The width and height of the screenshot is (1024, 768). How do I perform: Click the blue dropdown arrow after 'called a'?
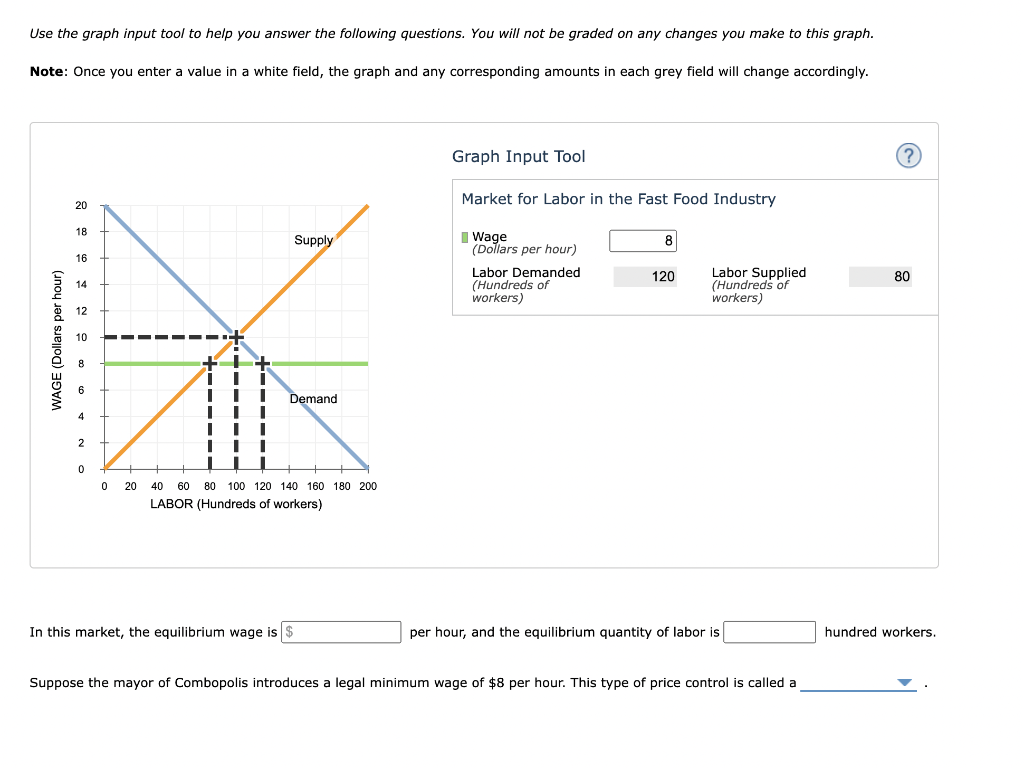[905, 682]
